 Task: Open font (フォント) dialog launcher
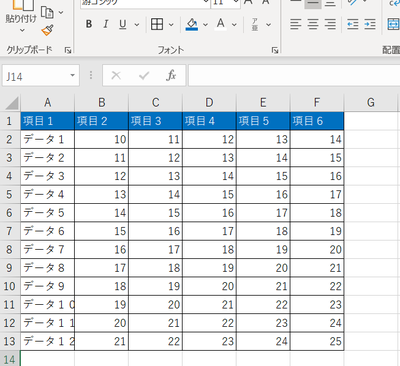click(275, 50)
